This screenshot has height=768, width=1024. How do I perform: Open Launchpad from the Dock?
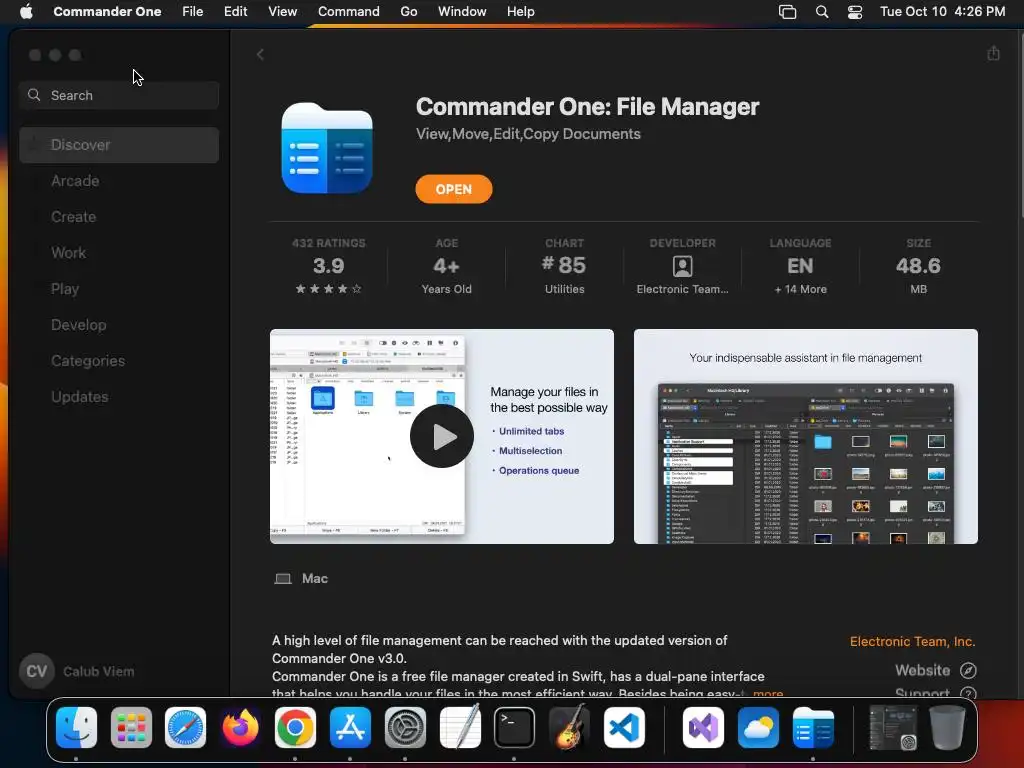(131, 728)
